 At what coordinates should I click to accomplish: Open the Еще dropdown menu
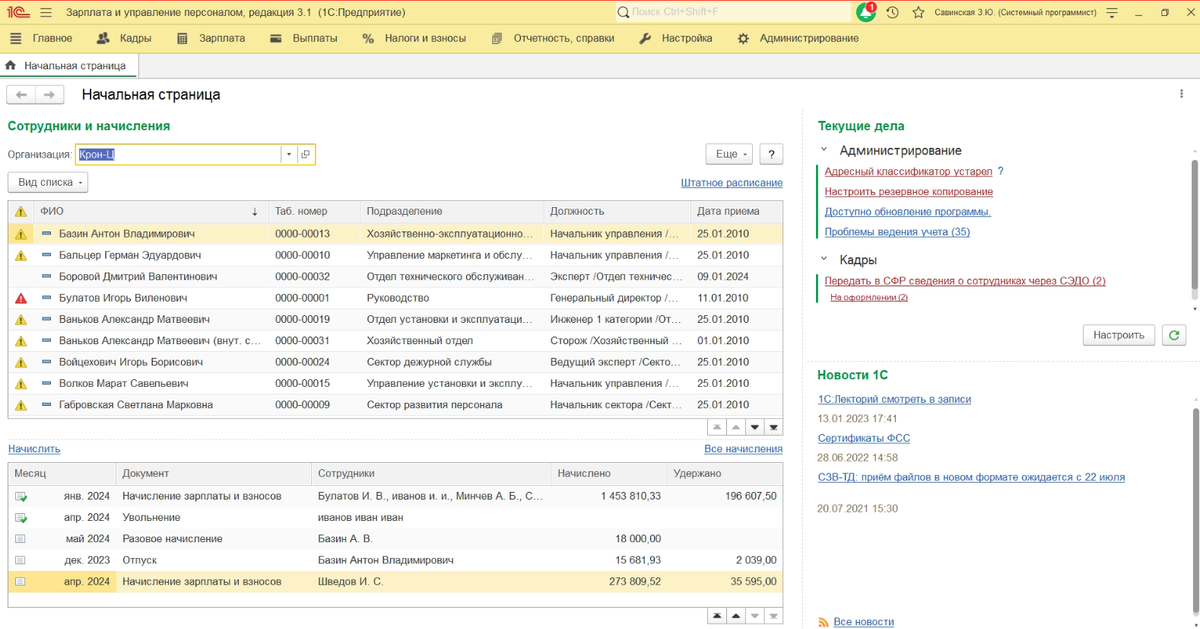[x=729, y=154]
